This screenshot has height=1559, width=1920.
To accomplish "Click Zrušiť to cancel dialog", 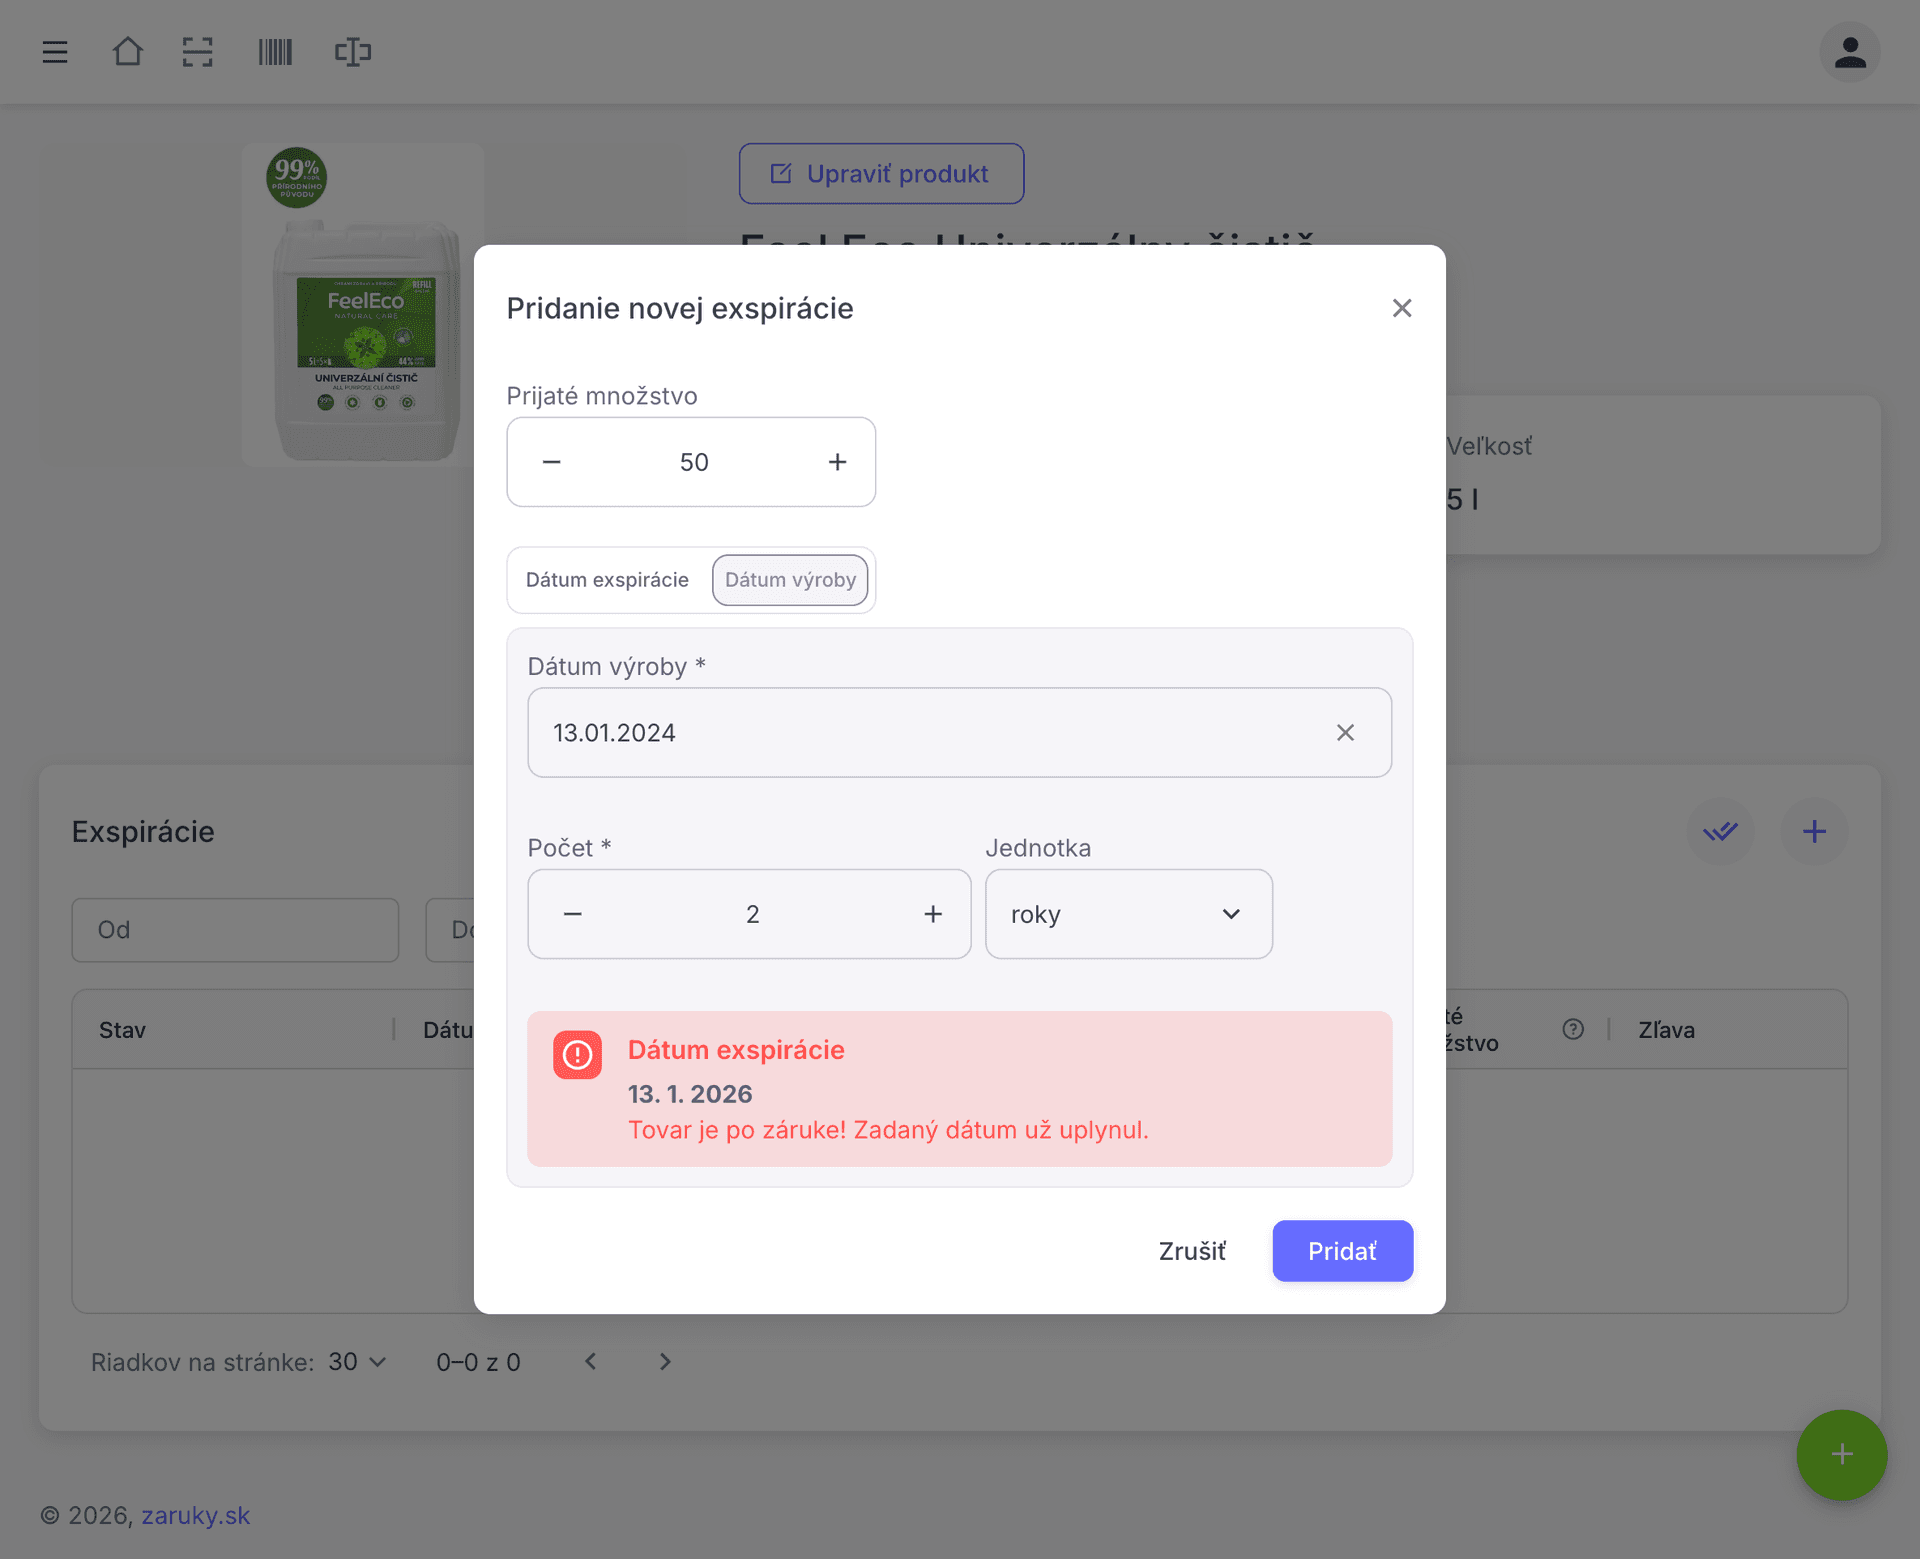I will (1191, 1251).
